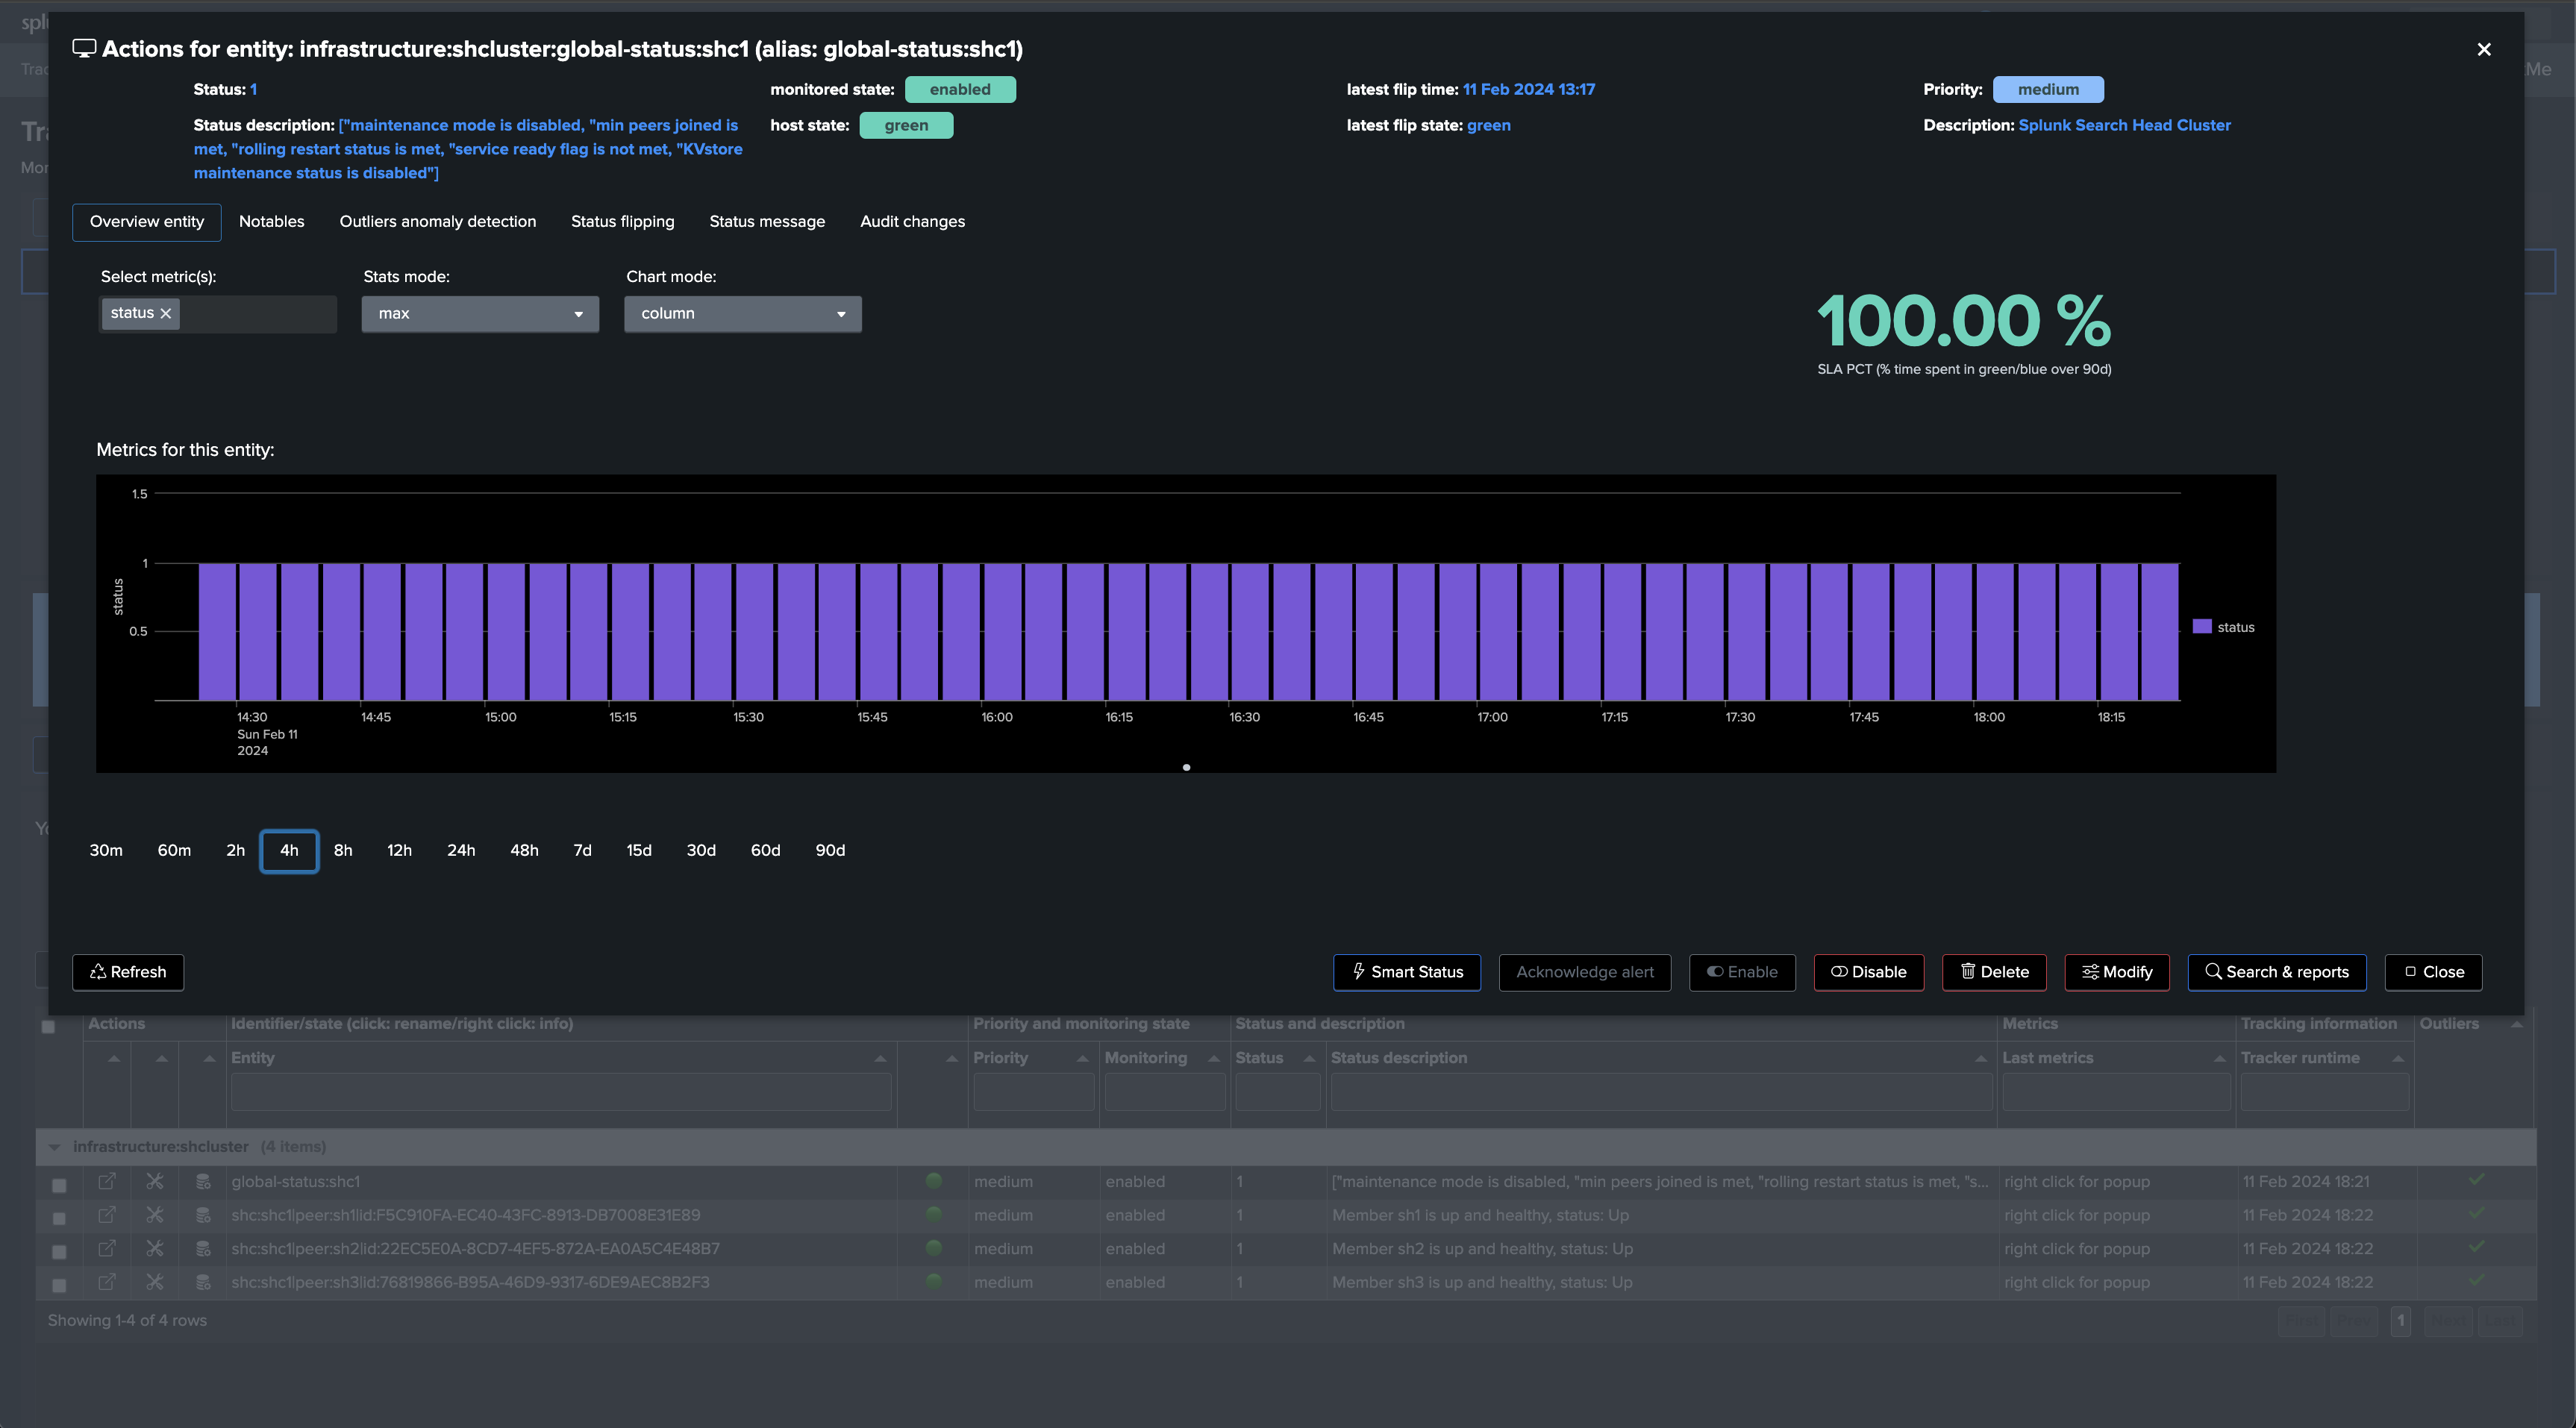Click the Select metric(s) input box
Image resolution: width=2576 pixels, height=1428 pixels.
[258, 314]
